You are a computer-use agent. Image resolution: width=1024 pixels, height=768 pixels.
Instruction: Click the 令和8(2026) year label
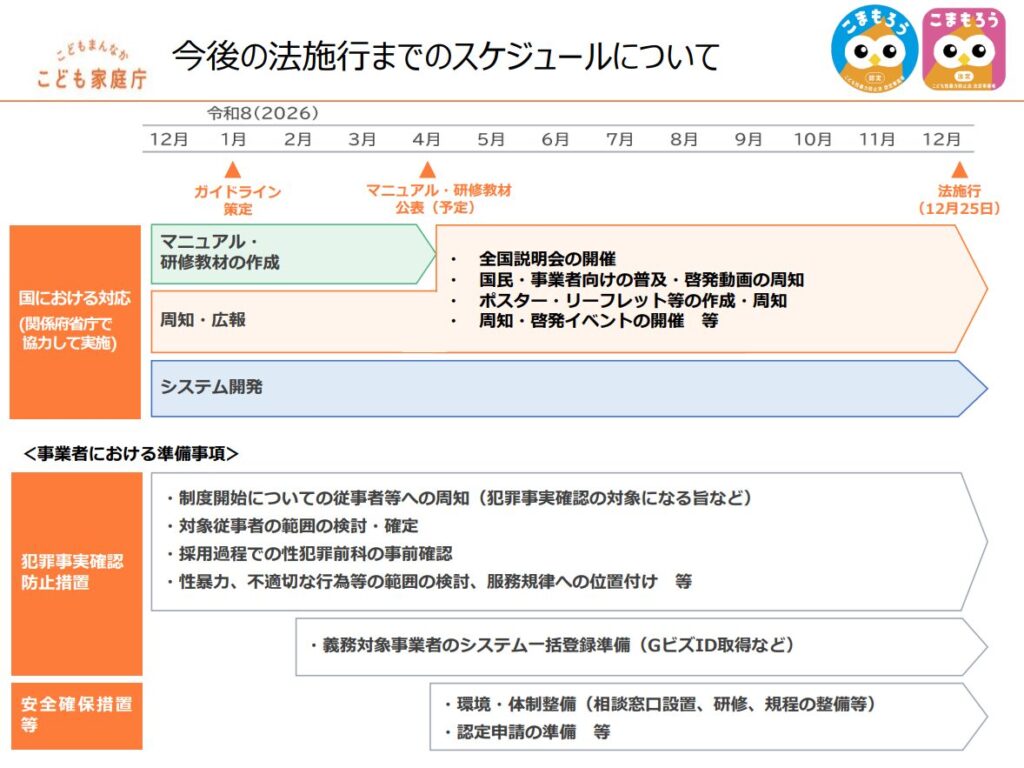[x=263, y=113]
